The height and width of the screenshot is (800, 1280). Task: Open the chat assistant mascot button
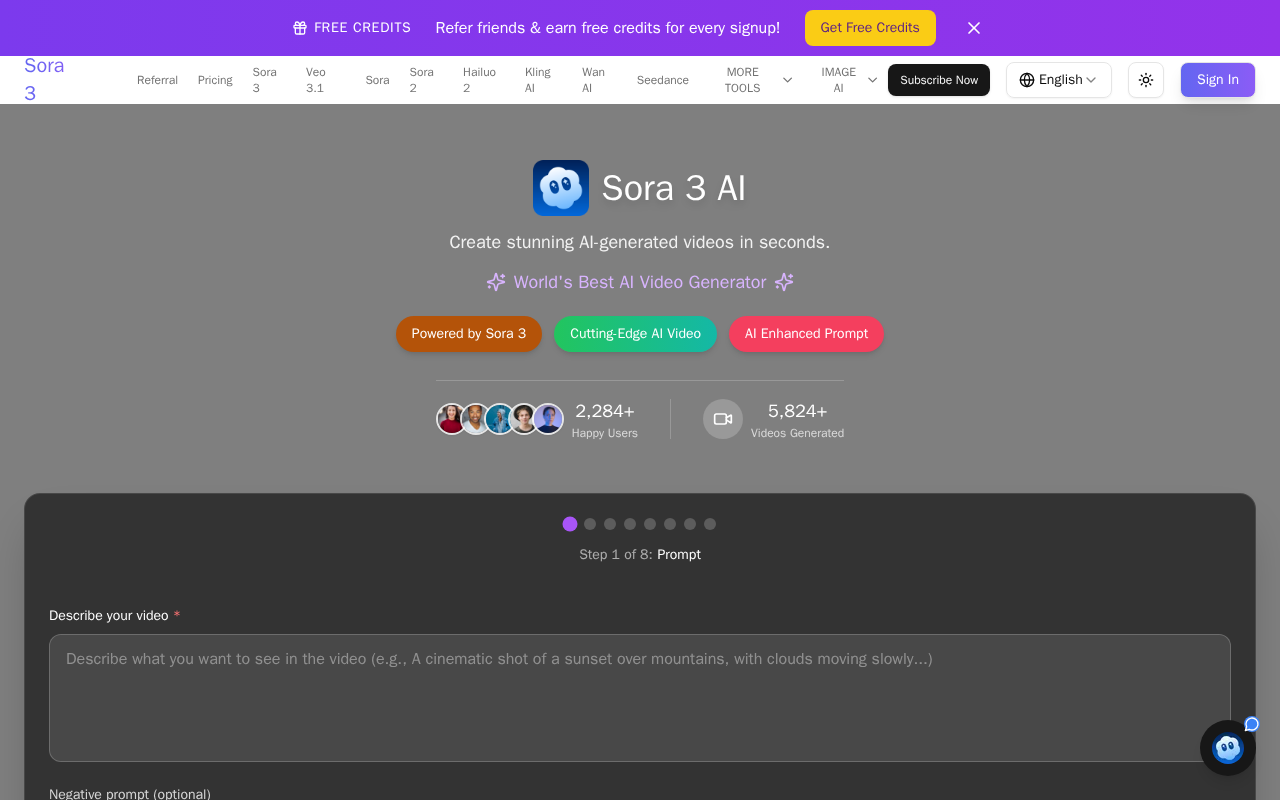tap(1228, 748)
